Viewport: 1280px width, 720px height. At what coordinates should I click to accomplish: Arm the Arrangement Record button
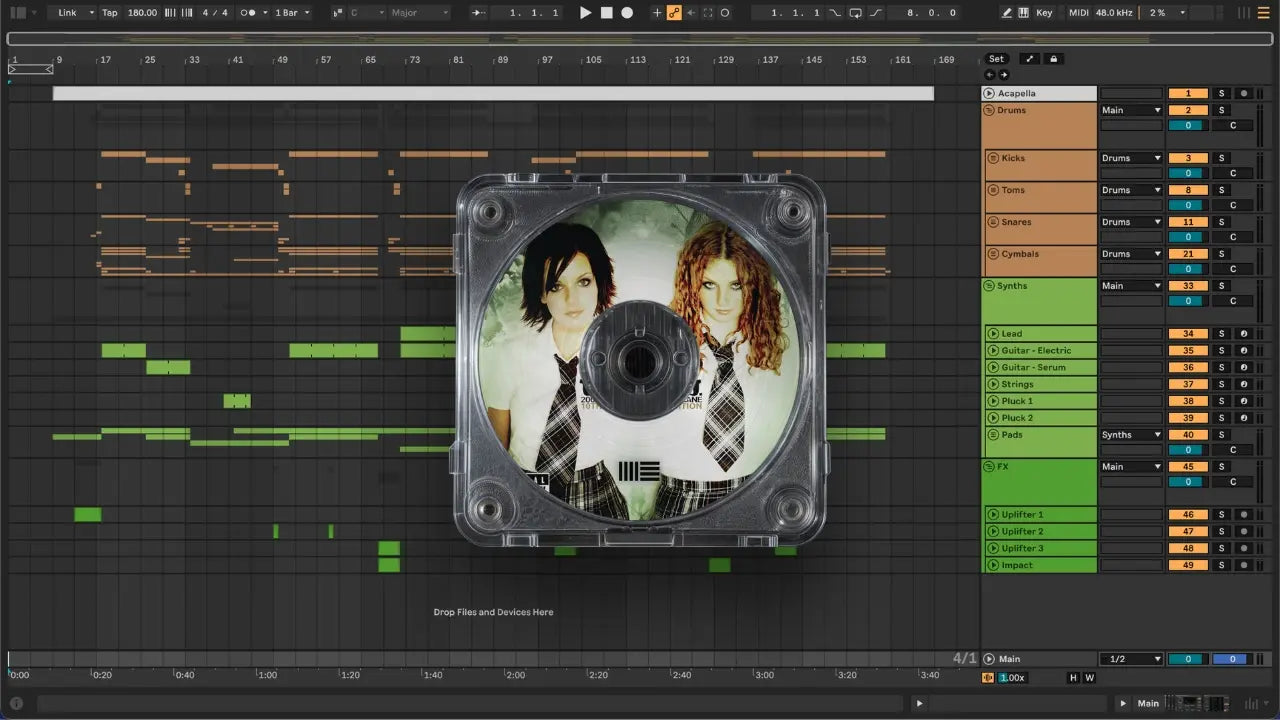click(627, 13)
